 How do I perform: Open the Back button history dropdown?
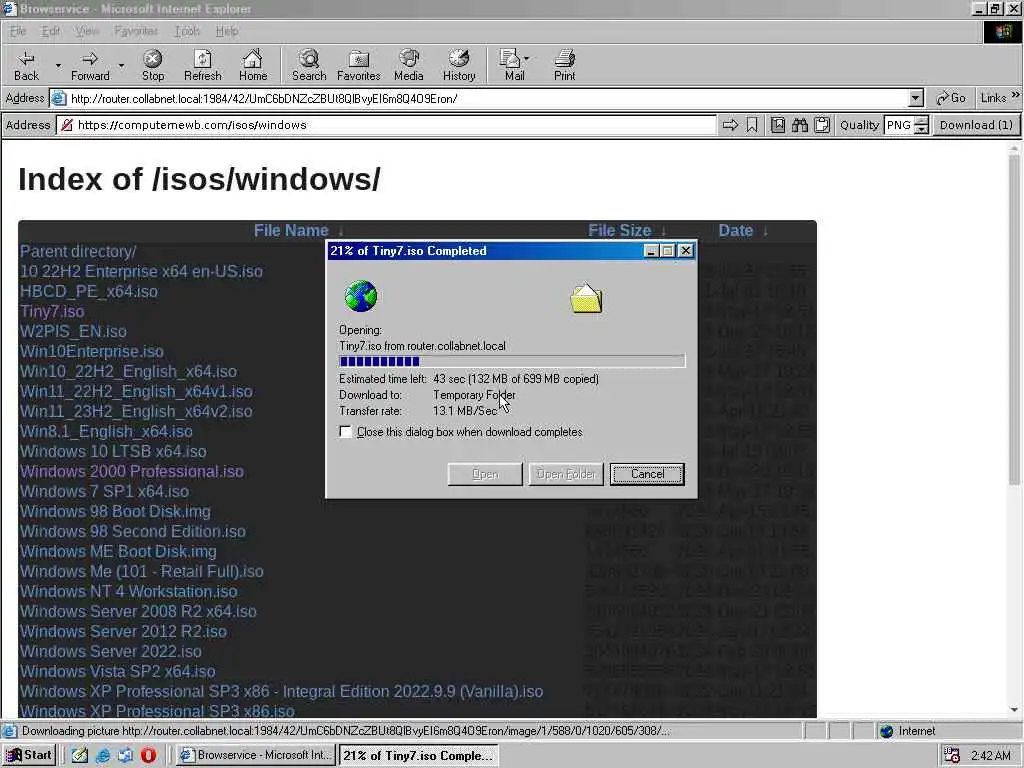(x=57, y=65)
